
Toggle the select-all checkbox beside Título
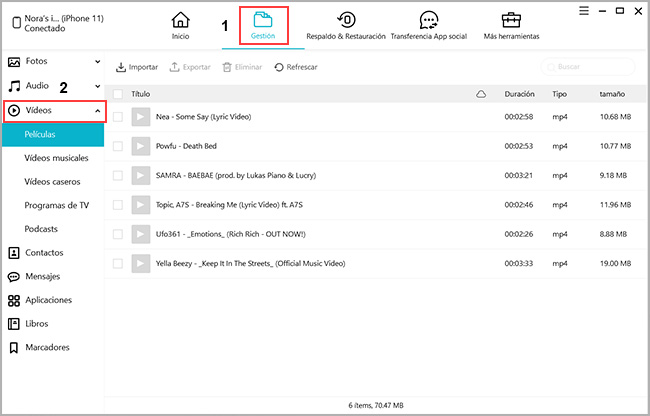pos(118,94)
